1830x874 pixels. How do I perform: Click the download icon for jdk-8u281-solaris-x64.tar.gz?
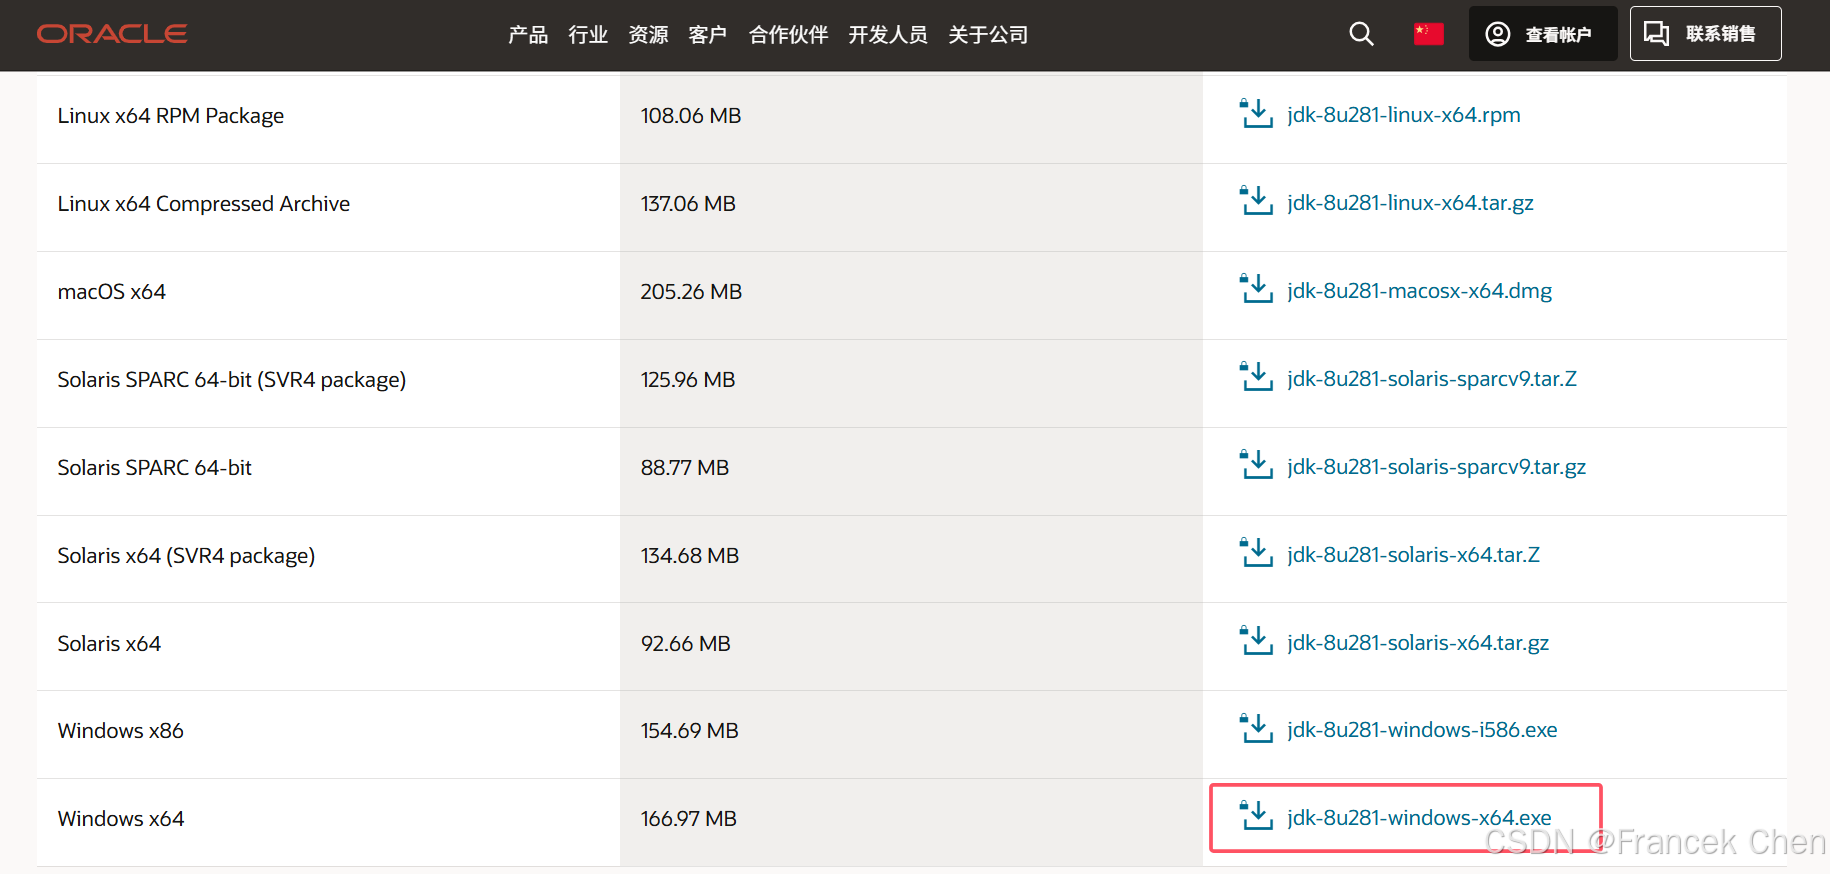[1256, 642]
